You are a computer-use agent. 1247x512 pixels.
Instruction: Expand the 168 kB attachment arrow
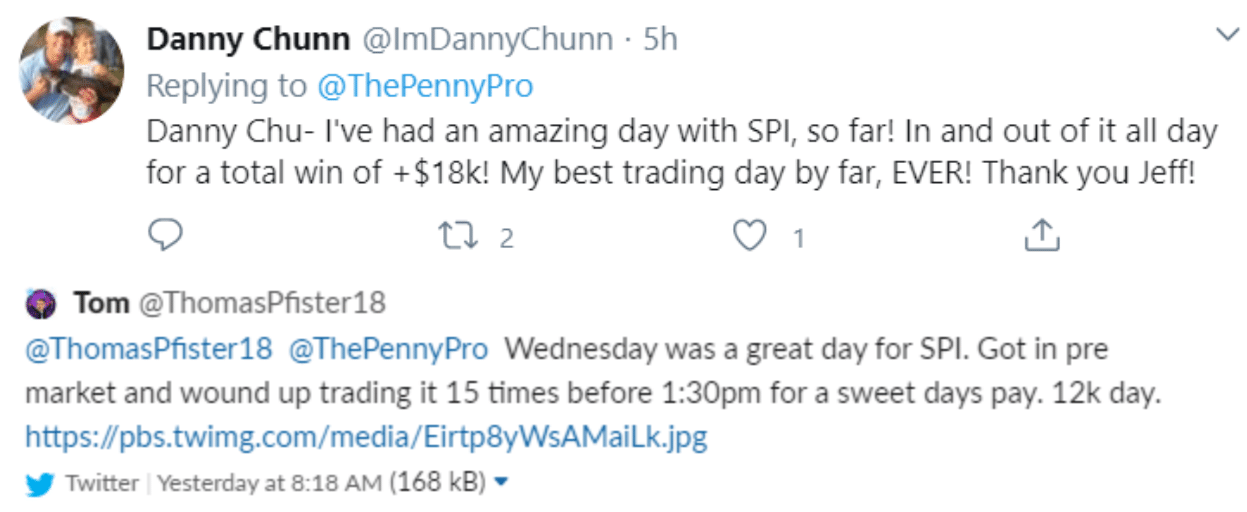(x=502, y=484)
